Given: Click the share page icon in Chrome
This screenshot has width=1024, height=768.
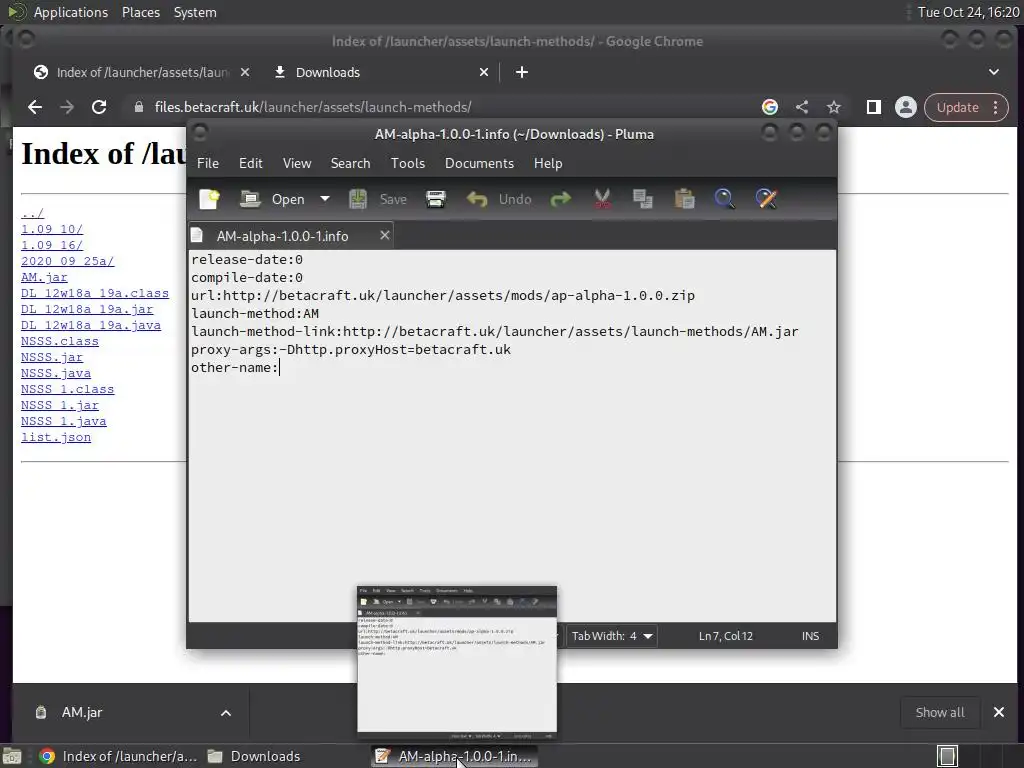Looking at the screenshot, I should tap(802, 107).
